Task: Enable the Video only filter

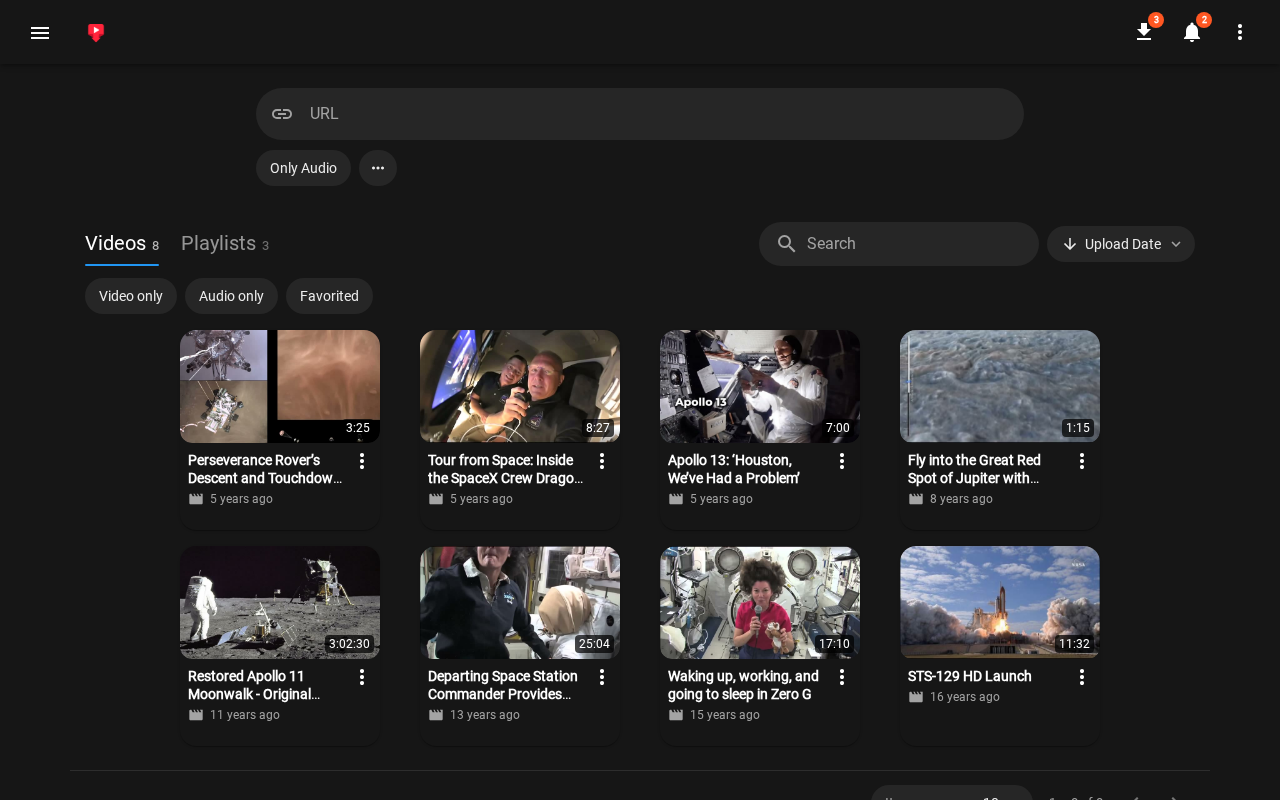Action: tap(131, 296)
